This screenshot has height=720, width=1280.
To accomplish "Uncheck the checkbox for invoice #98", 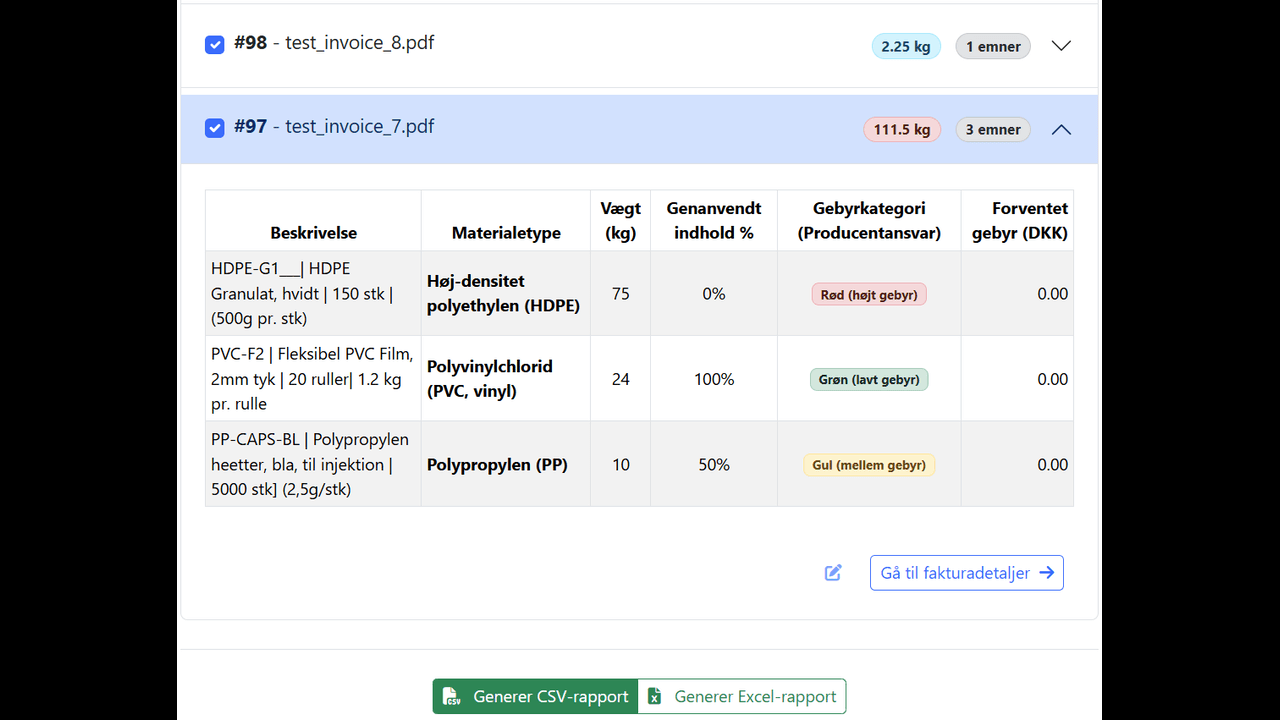I will 214,45.
